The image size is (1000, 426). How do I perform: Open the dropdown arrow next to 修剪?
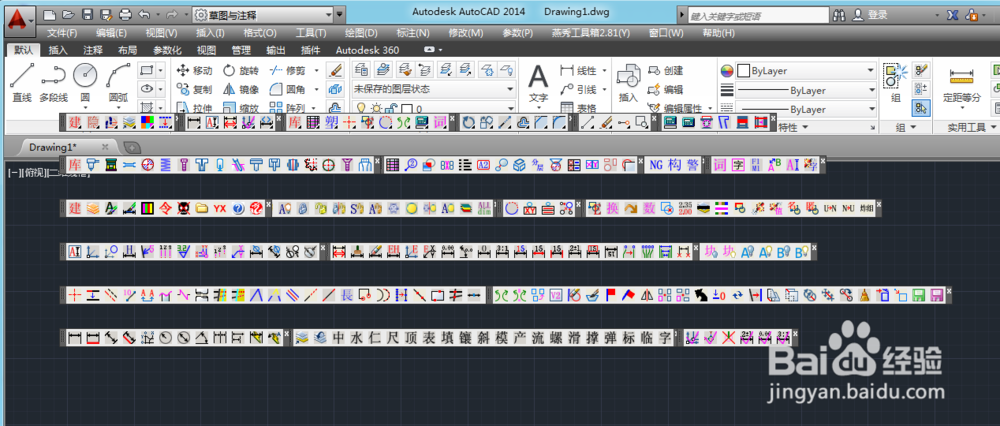click(317, 71)
